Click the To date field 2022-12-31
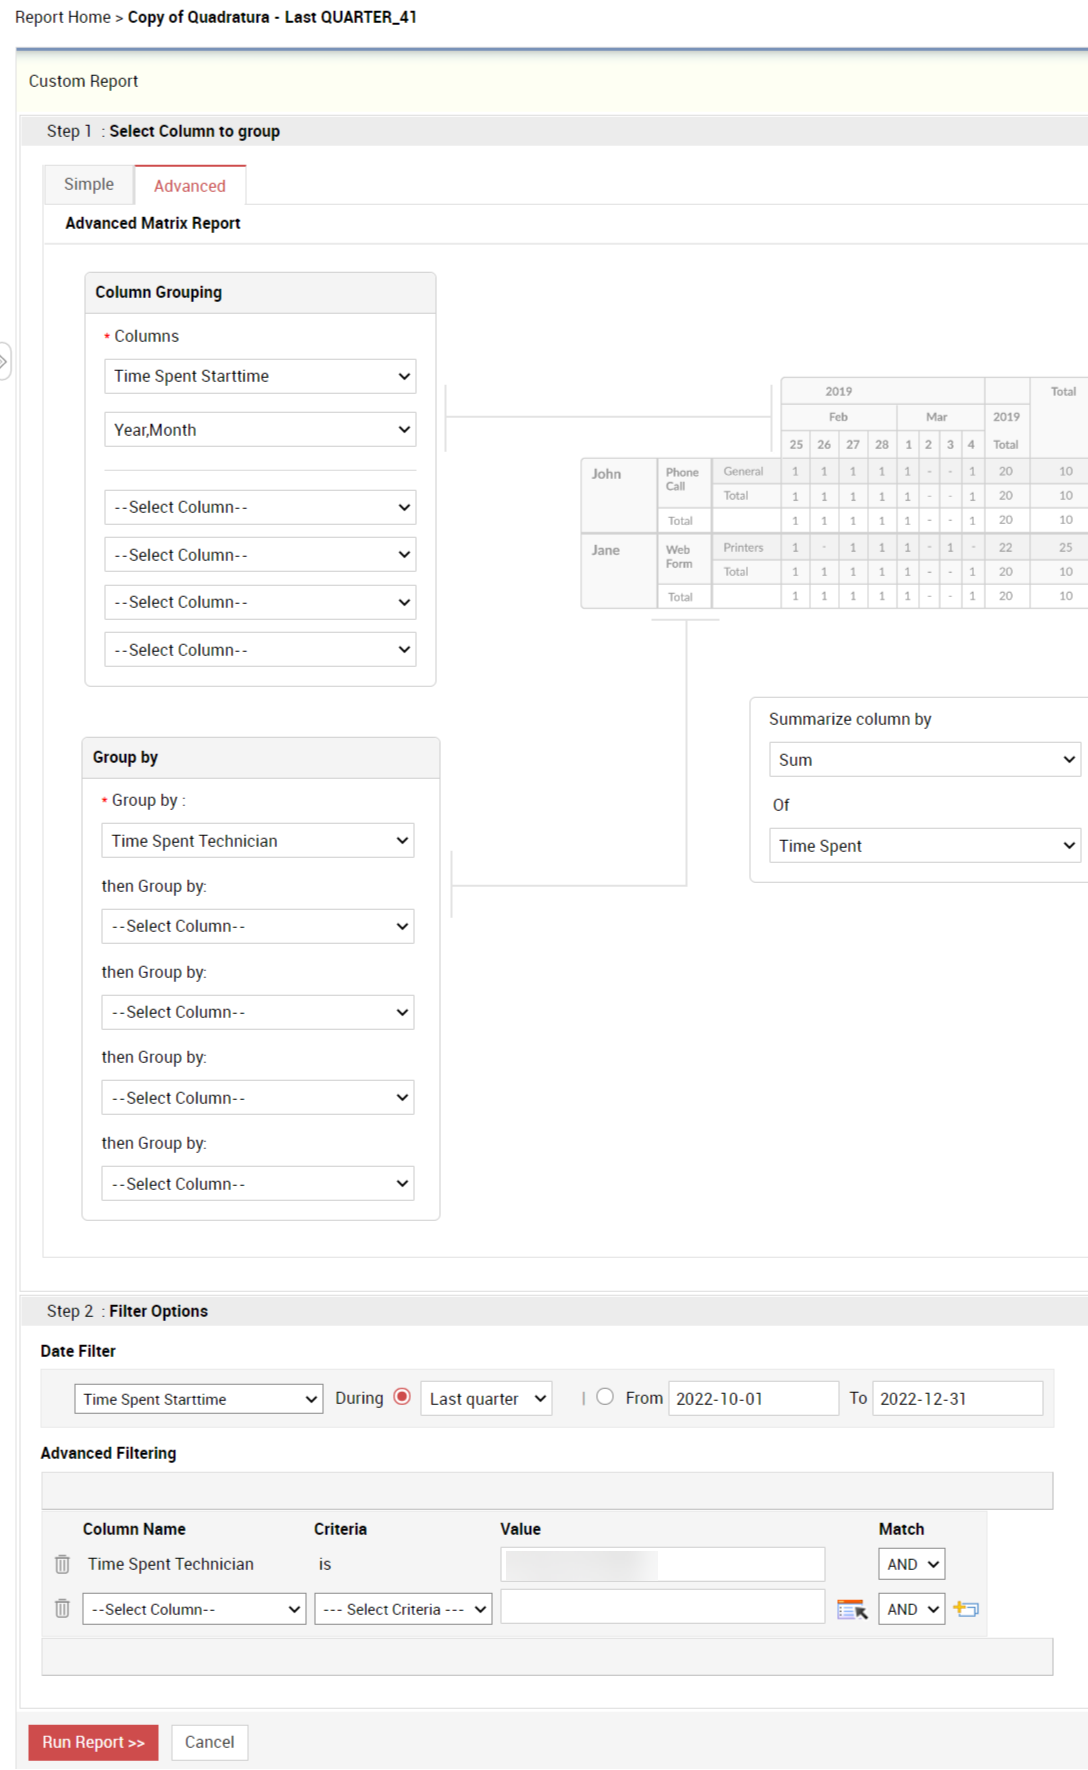 point(957,1399)
